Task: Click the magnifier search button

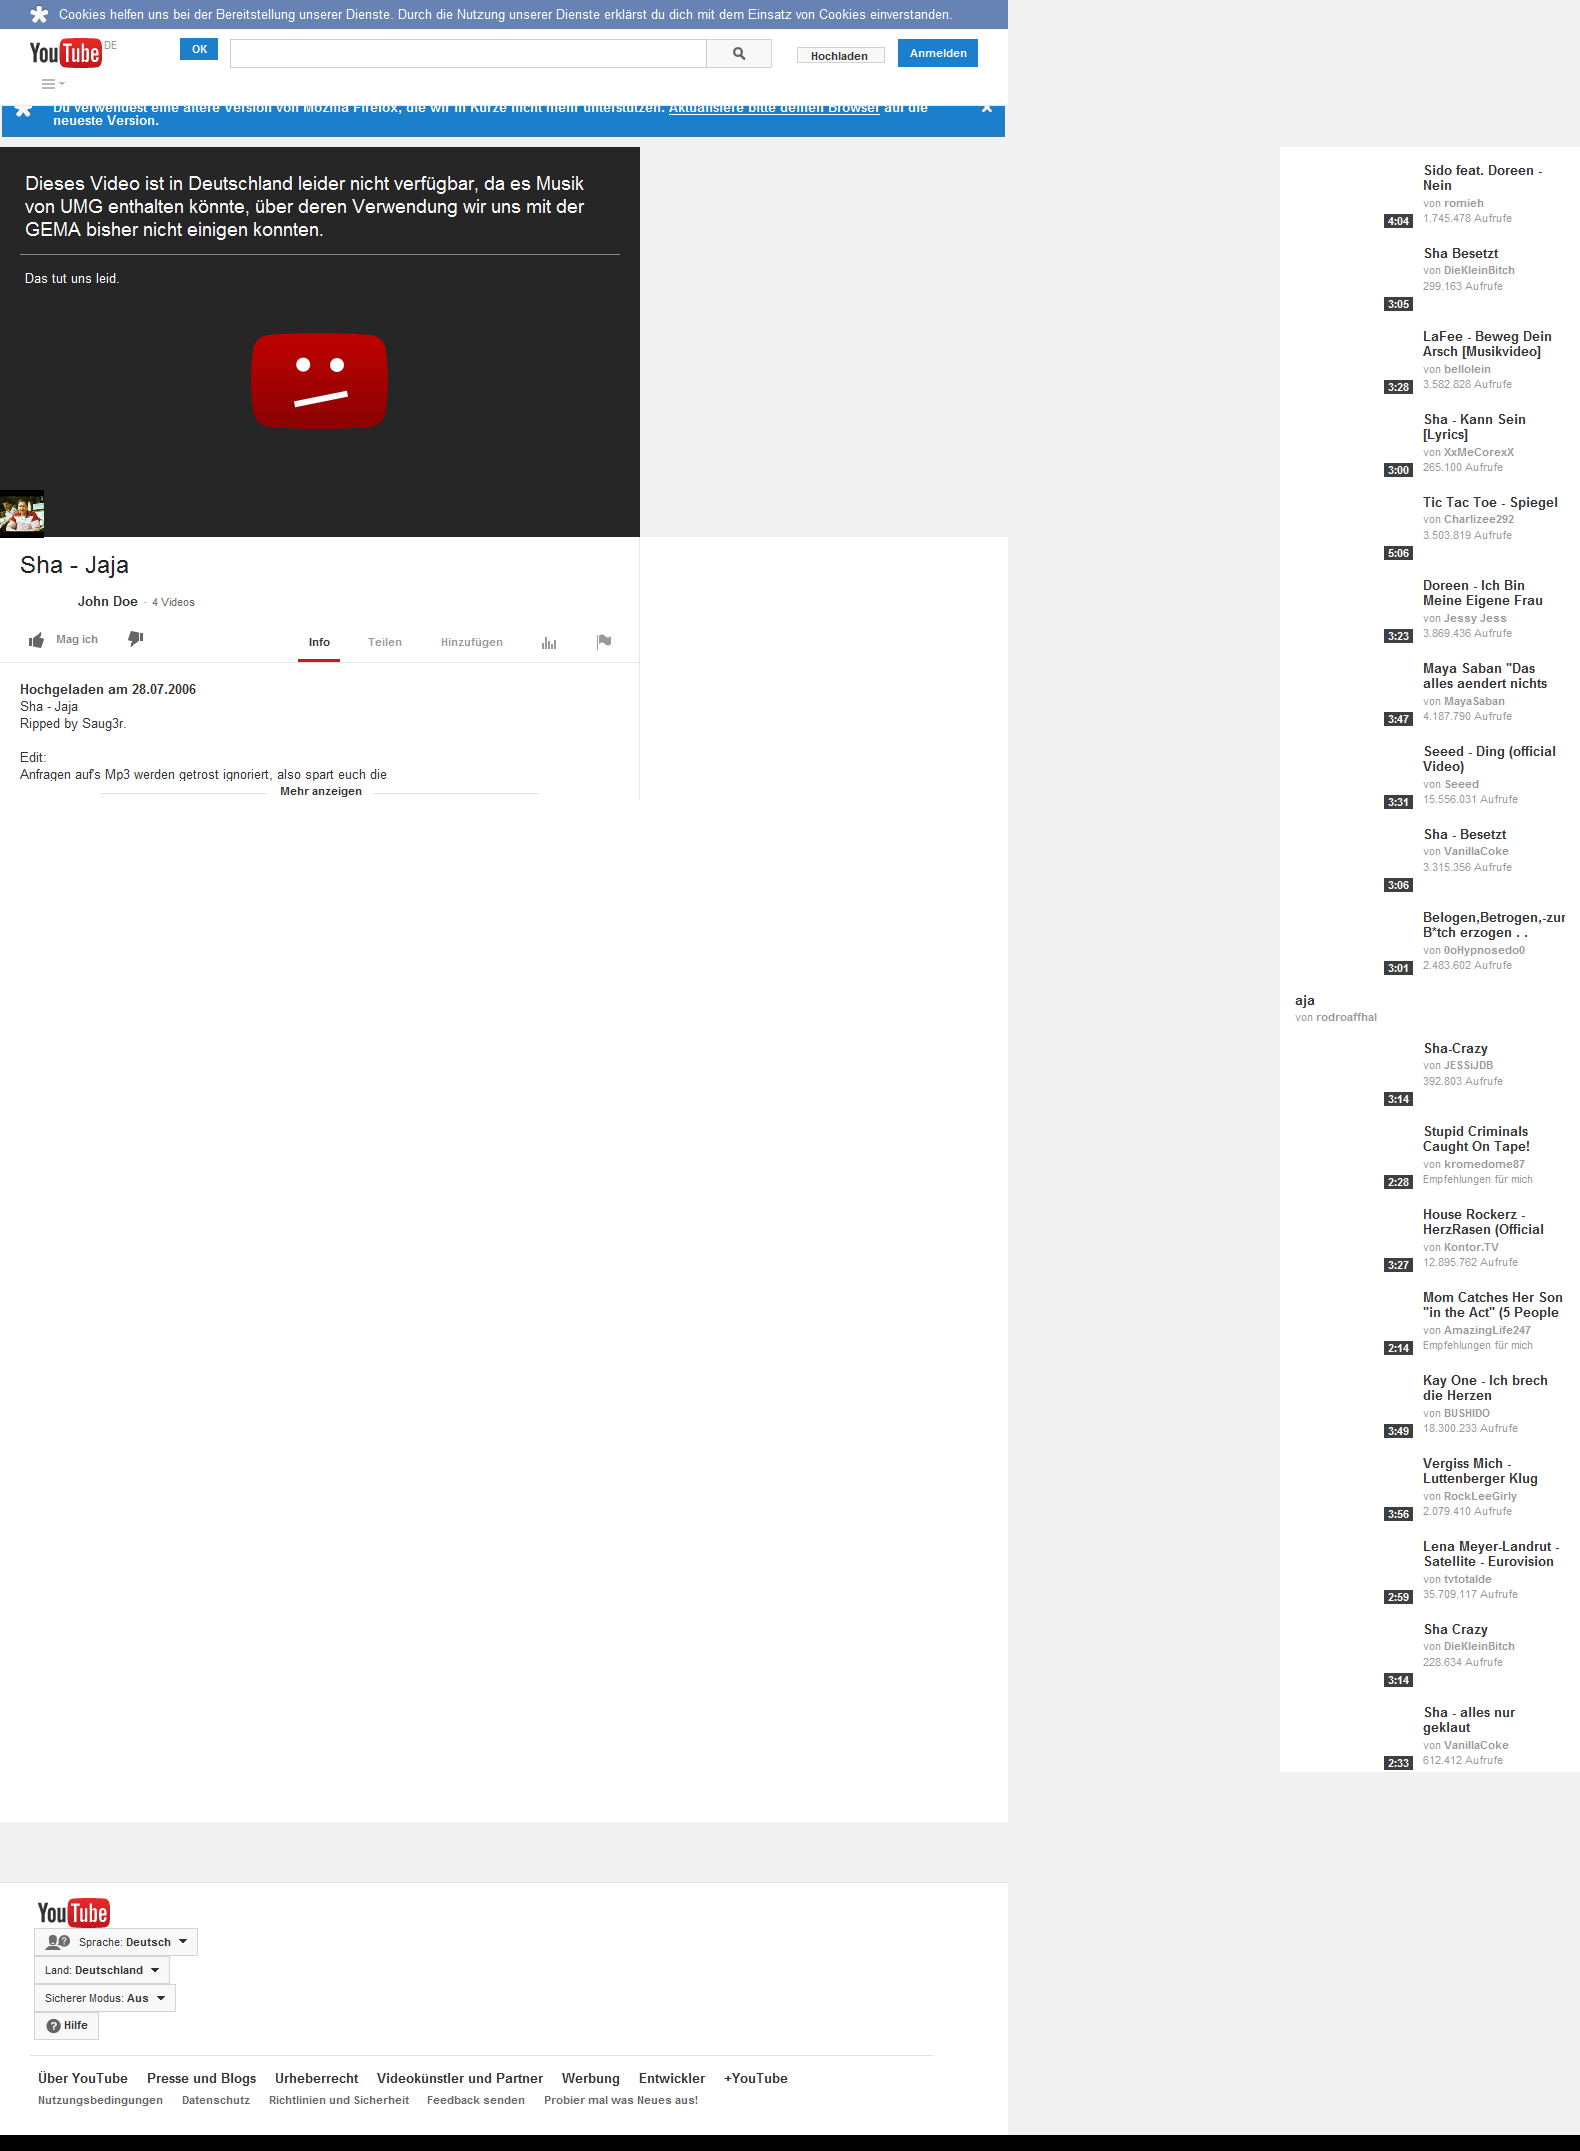Action: (739, 54)
